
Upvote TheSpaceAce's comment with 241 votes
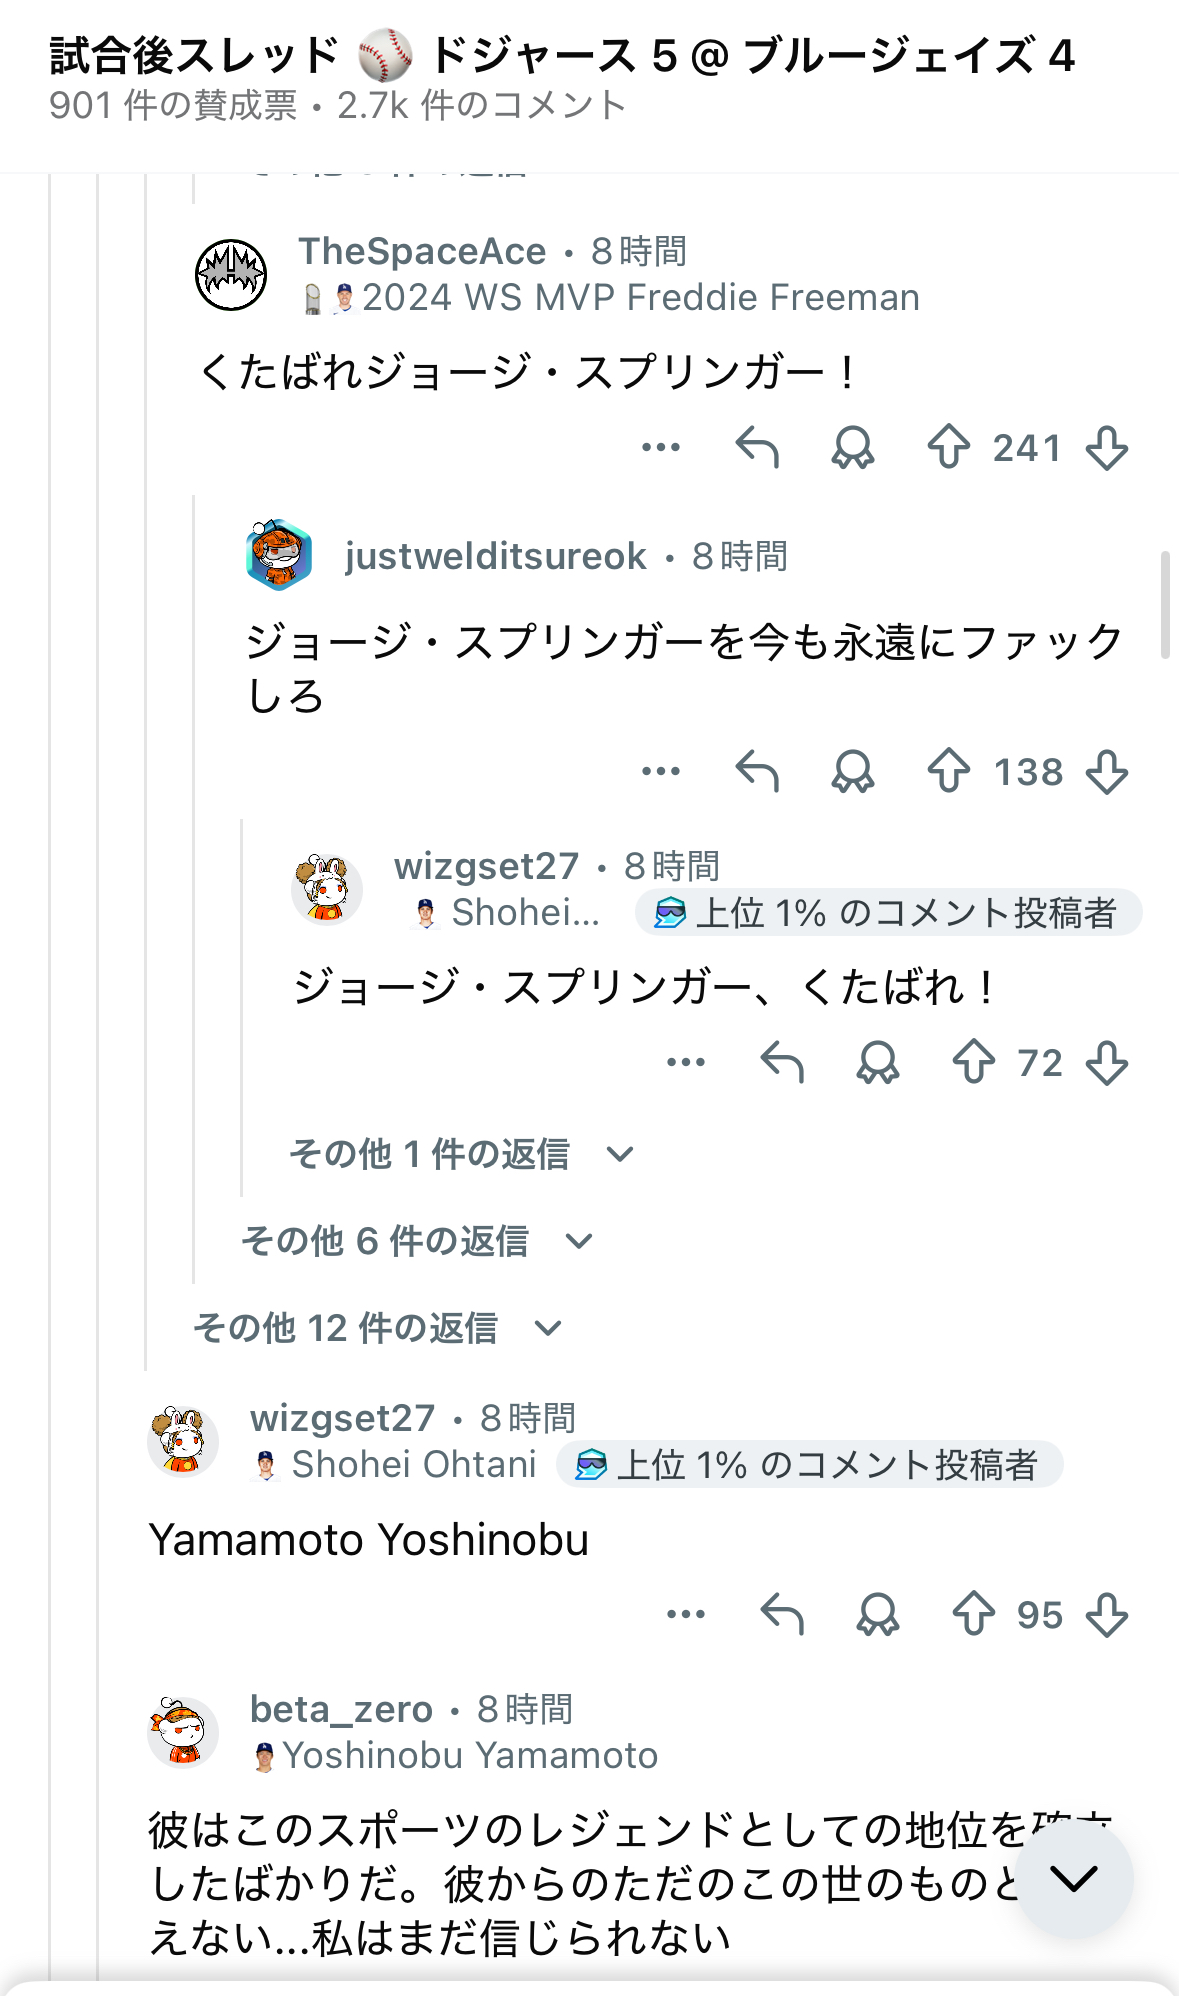click(x=948, y=447)
